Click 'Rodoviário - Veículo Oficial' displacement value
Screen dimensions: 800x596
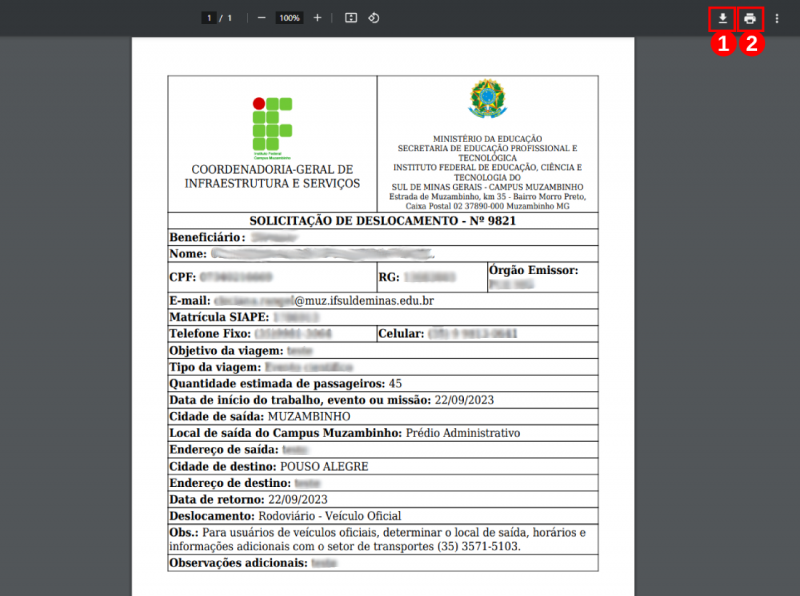coord(330,515)
